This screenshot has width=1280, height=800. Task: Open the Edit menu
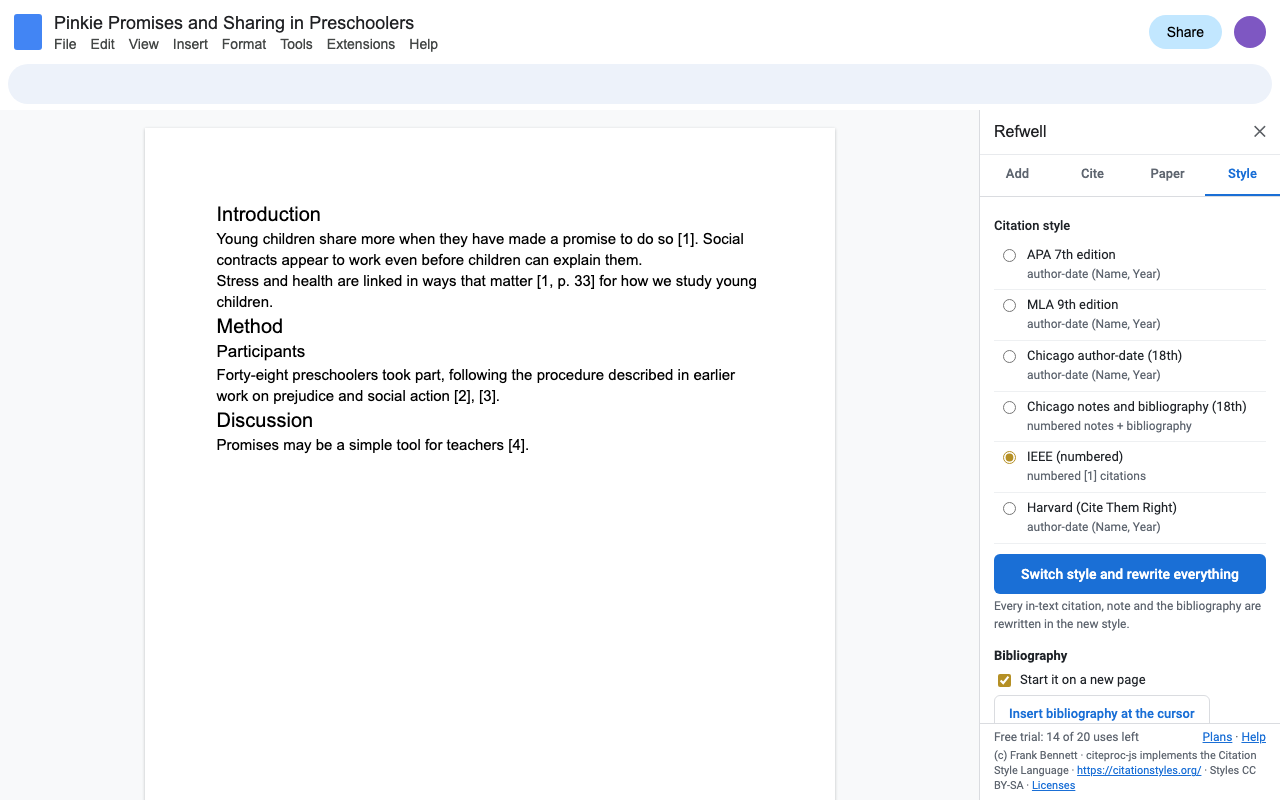click(x=103, y=44)
